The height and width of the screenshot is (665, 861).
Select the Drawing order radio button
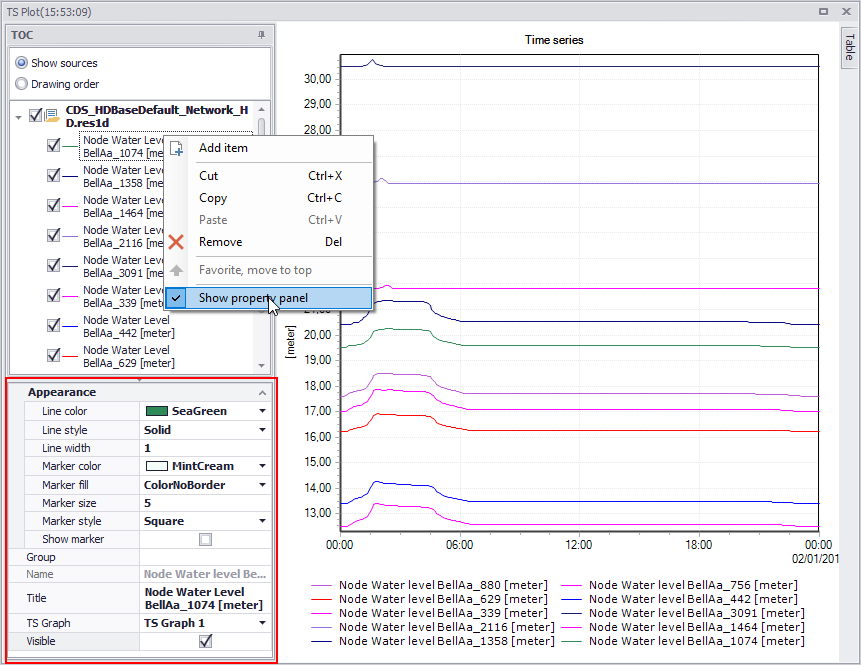21,83
